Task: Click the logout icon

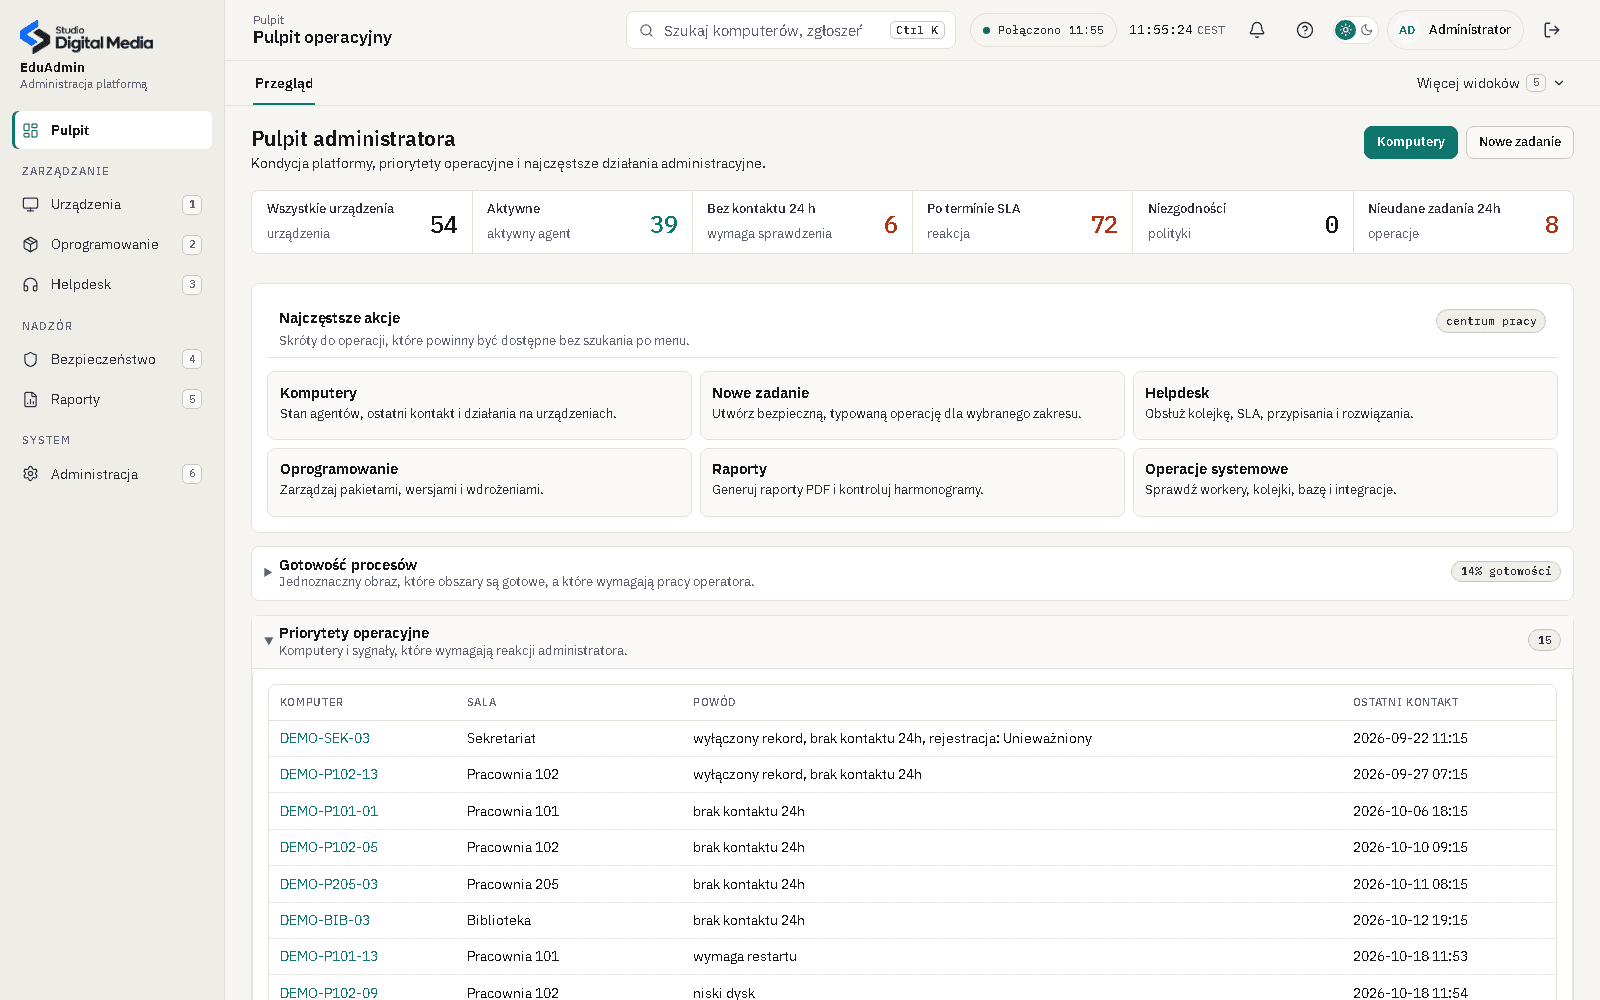Action: coord(1552,30)
